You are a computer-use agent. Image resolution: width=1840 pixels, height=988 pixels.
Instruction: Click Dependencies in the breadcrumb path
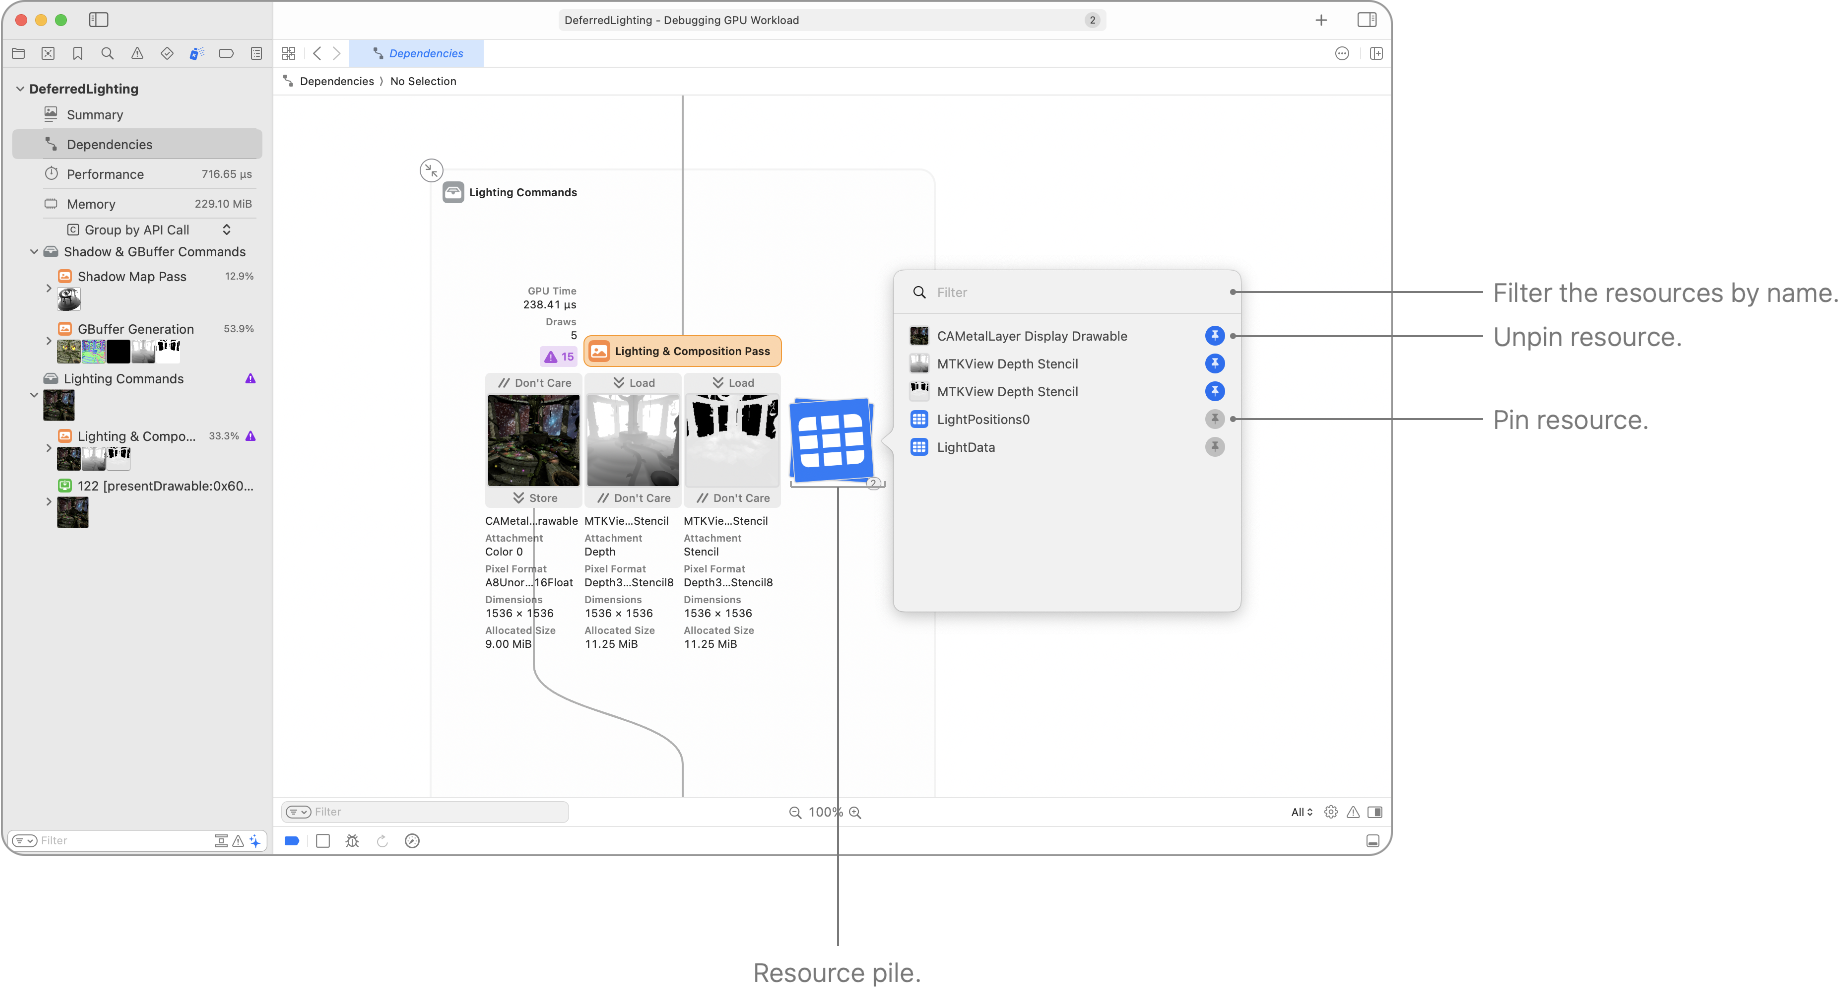[336, 82]
